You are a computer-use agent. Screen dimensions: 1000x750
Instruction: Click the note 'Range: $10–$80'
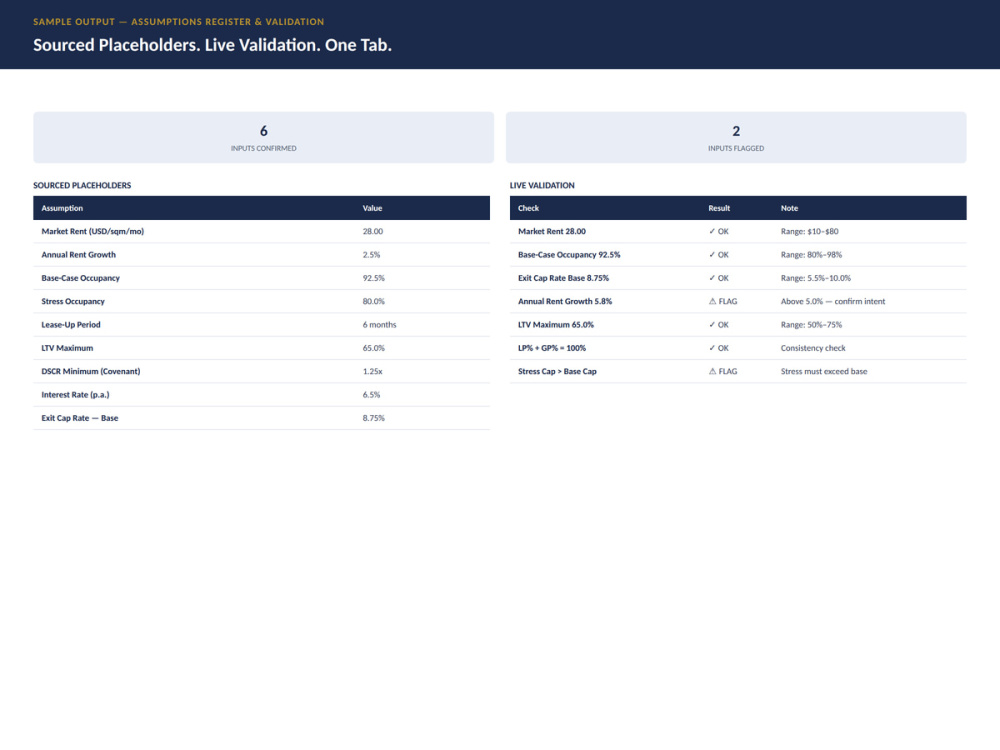point(809,232)
